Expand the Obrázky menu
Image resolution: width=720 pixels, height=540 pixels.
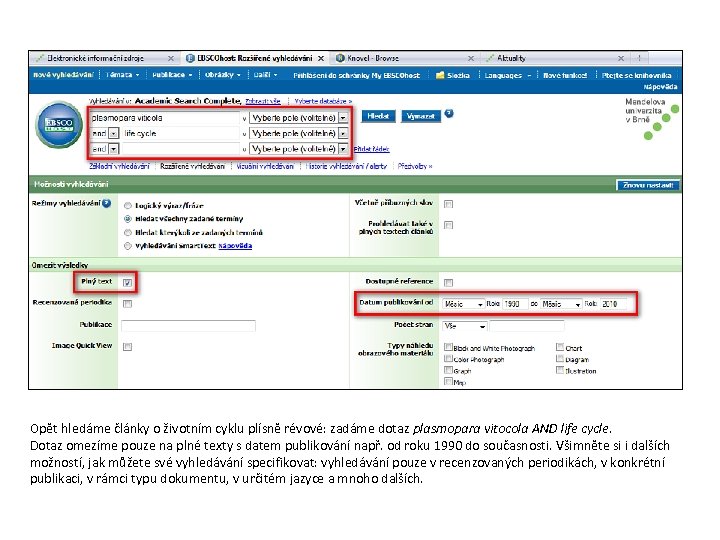[223, 75]
